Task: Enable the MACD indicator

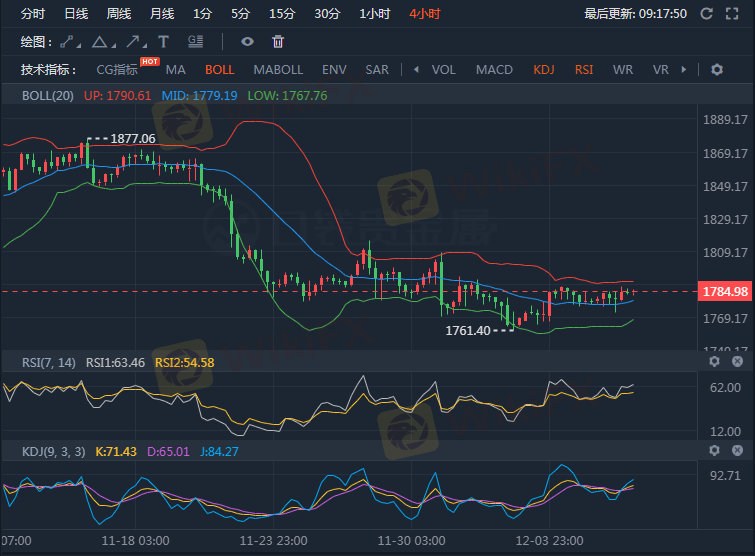Action: click(x=494, y=70)
